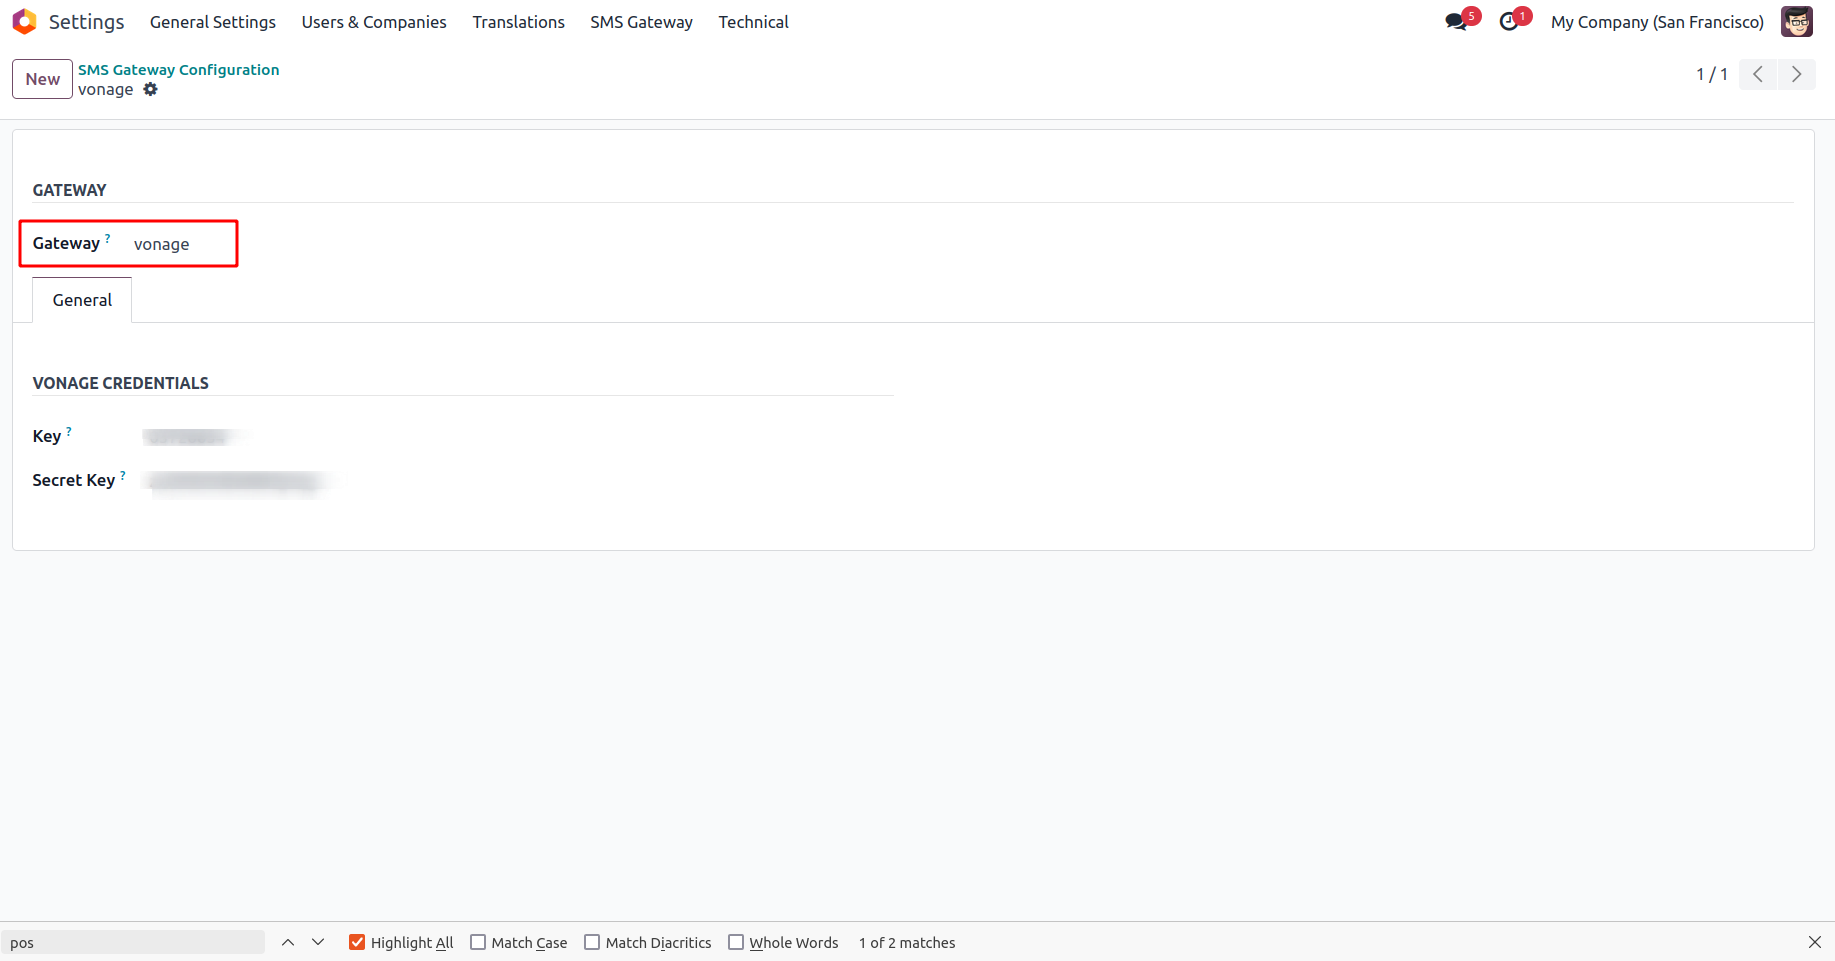Click the 1 of 2 matches text

pyautogui.click(x=907, y=942)
